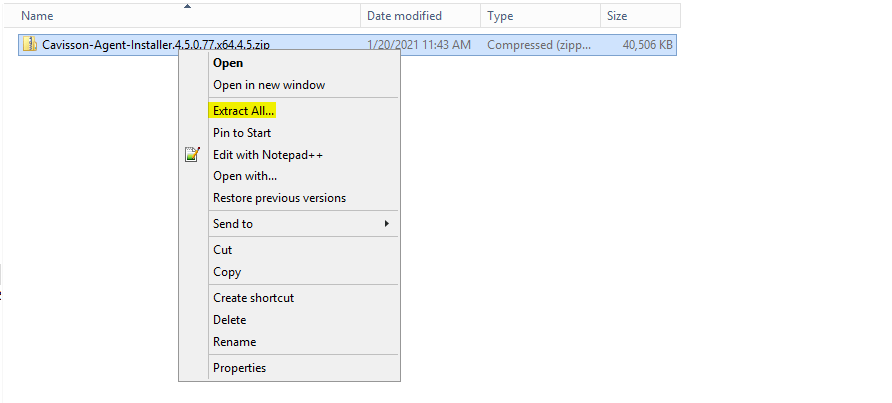892x403 pixels.
Task: Select Open in new window
Action: 269,85
